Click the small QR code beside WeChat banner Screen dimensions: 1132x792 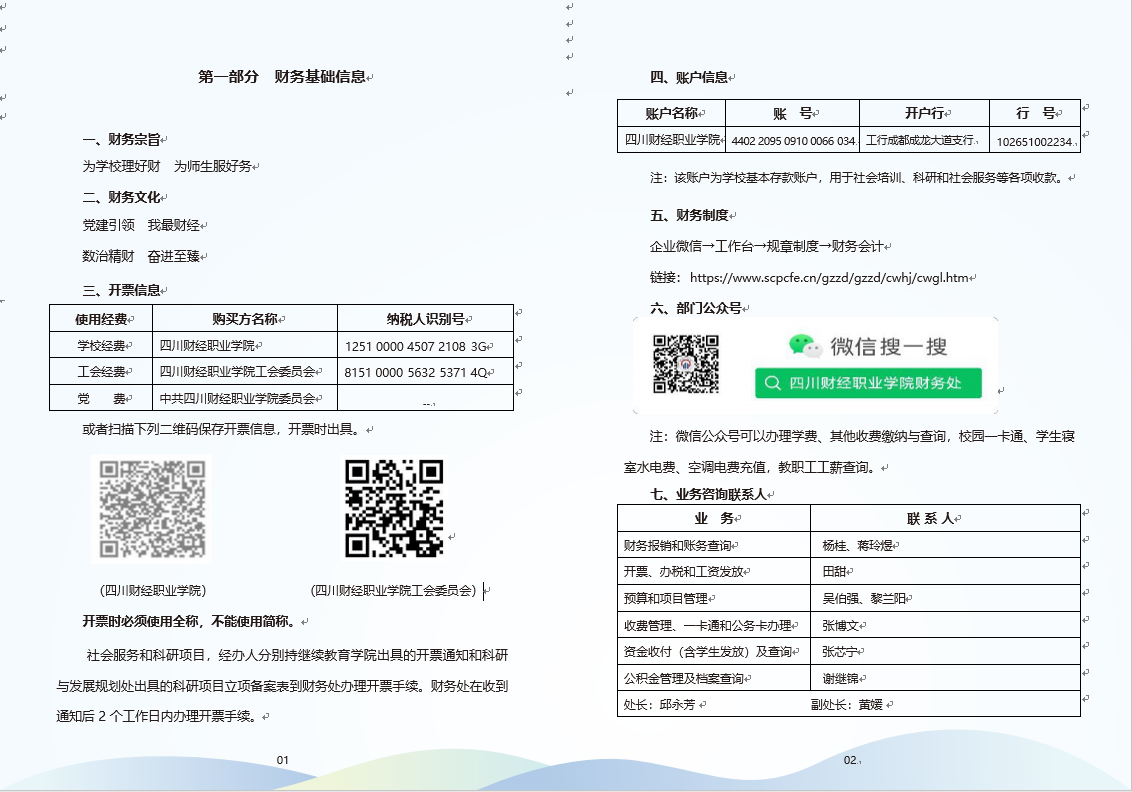click(x=686, y=364)
